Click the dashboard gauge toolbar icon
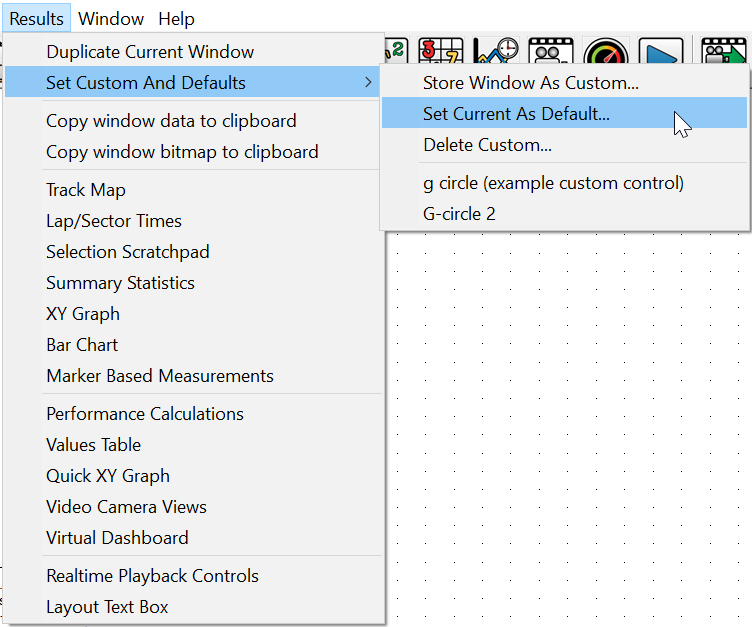 point(605,52)
